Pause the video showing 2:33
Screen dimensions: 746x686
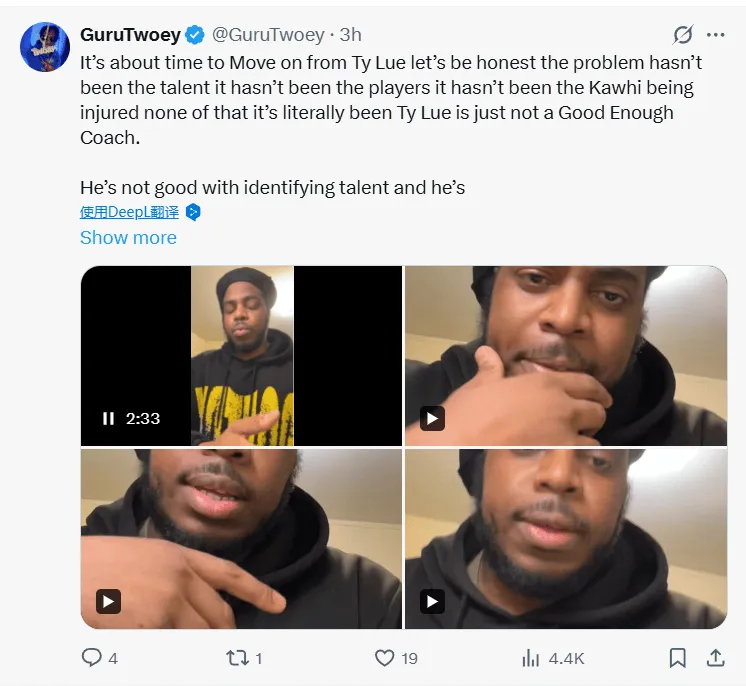click(x=108, y=418)
